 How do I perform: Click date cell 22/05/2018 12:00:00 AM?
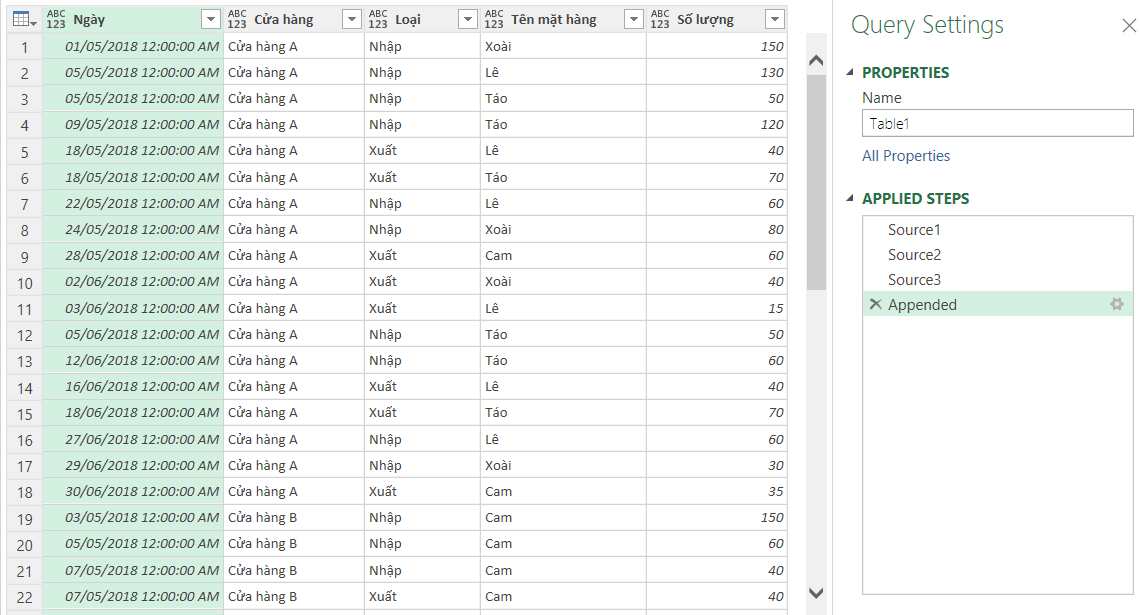click(133, 204)
